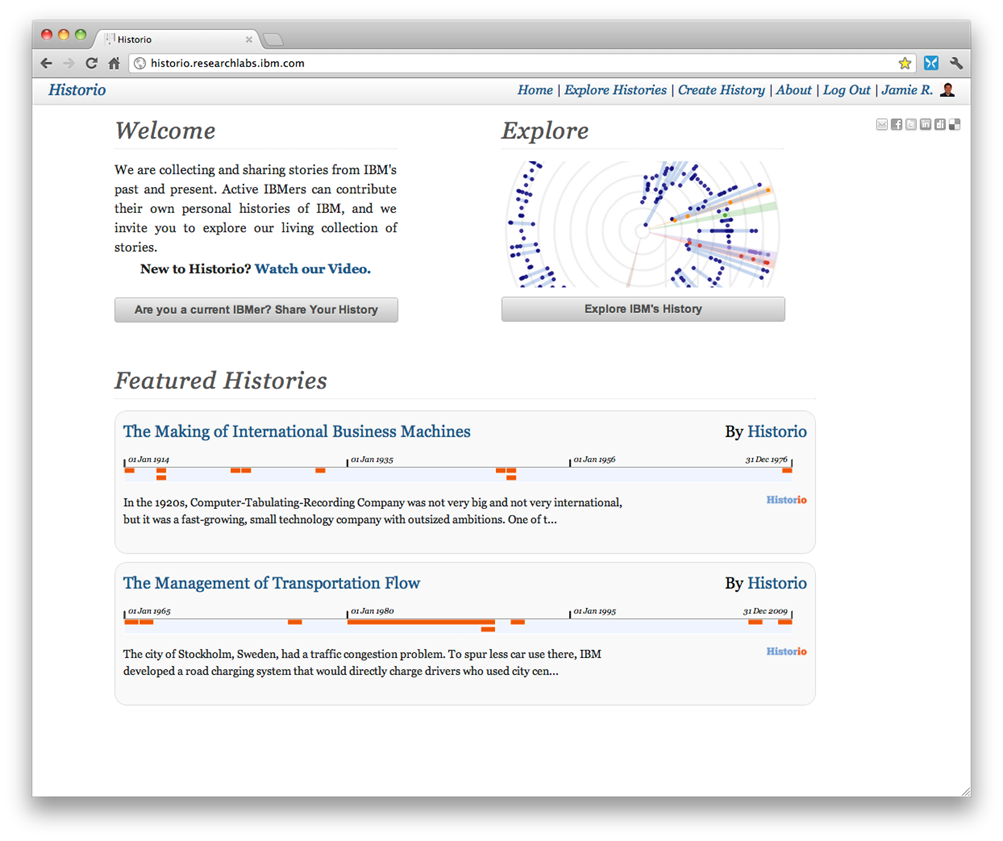Click the Featured Histories heading

(221, 381)
